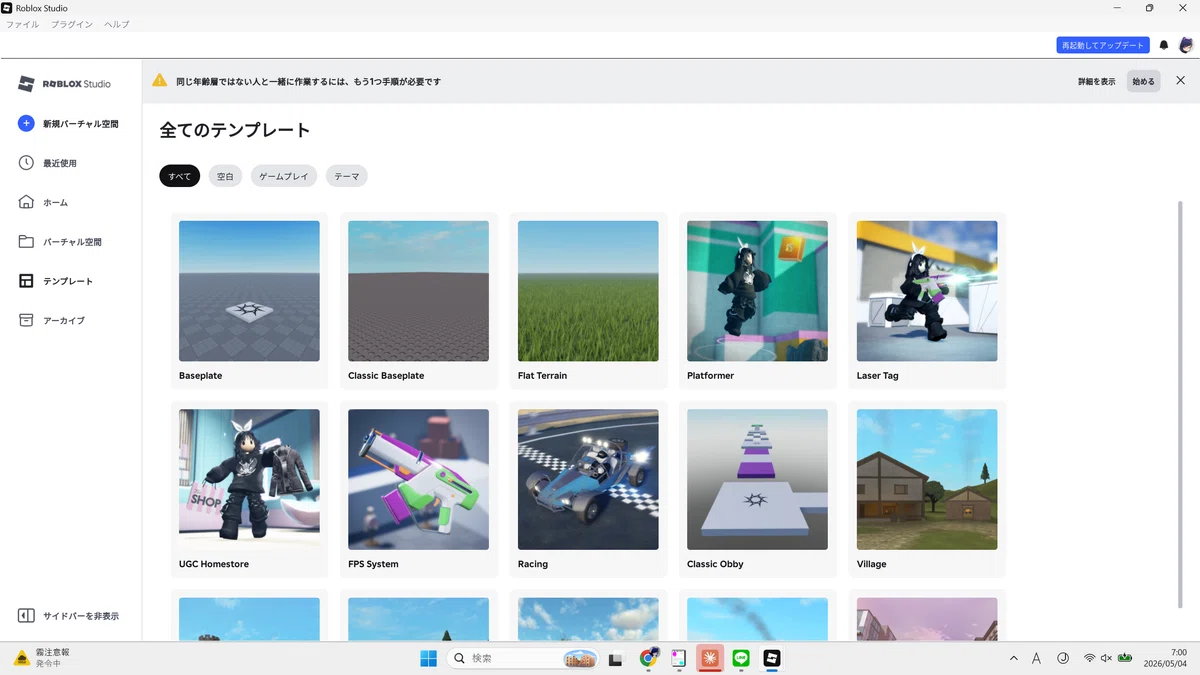Open the Platformer template
Image resolution: width=1200 pixels, height=675 pixels.
coord(757,300)
